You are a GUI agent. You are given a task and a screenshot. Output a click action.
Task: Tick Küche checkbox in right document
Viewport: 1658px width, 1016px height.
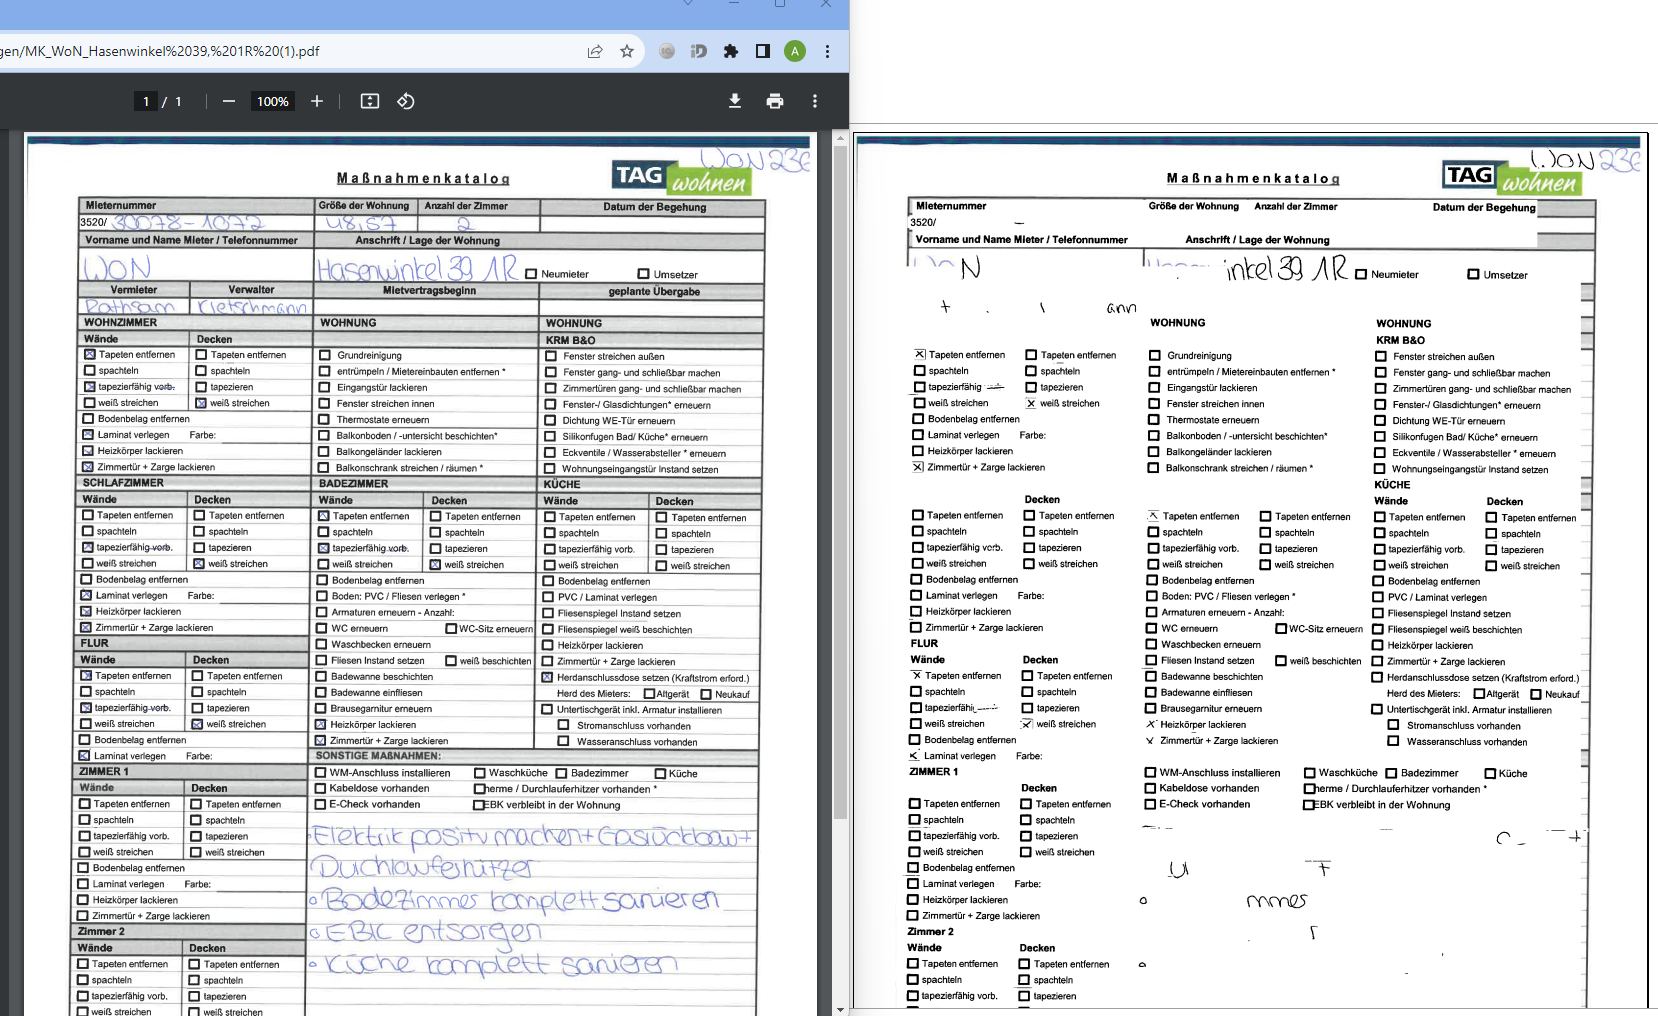(1490, 773)
